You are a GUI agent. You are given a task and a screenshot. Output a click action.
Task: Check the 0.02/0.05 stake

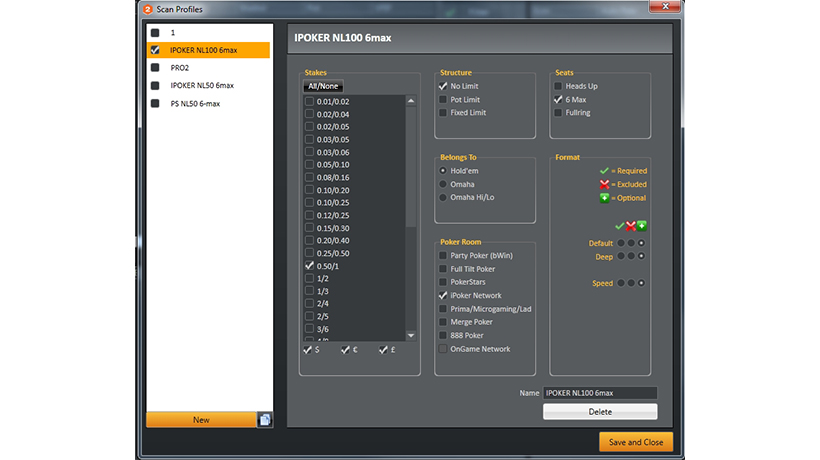[310, 126]
